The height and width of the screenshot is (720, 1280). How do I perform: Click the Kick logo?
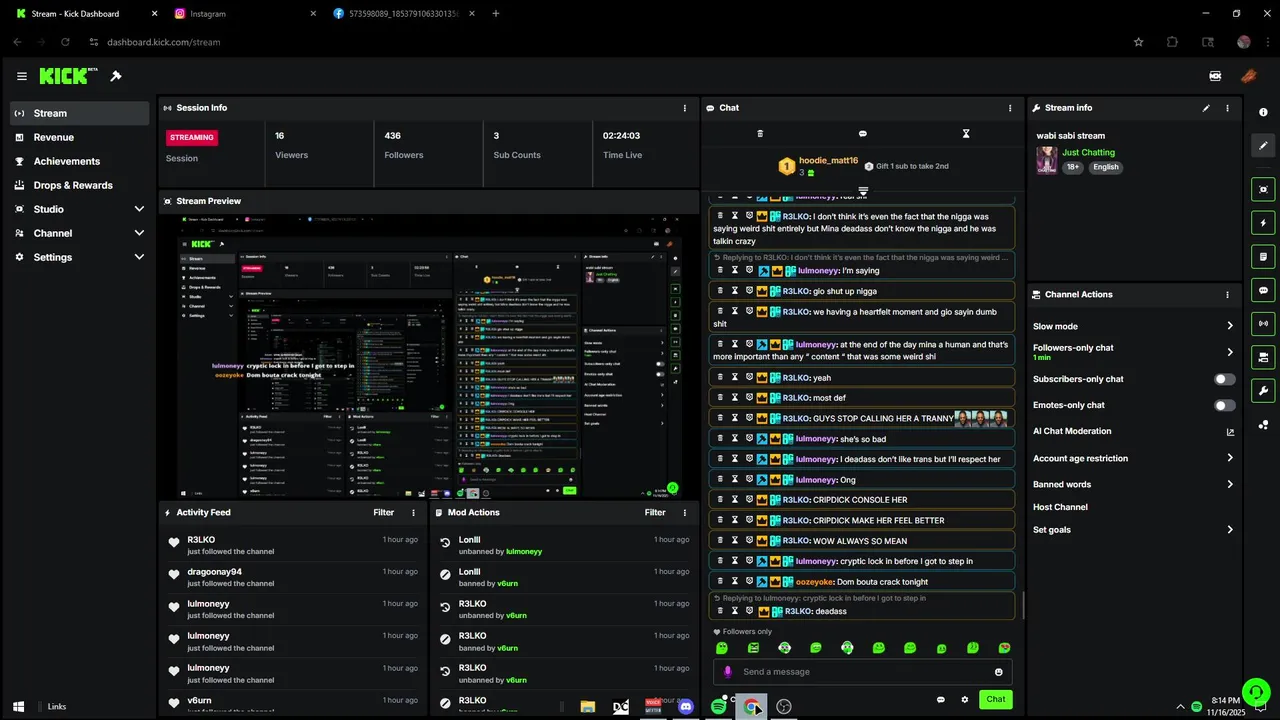click(68, 76)
